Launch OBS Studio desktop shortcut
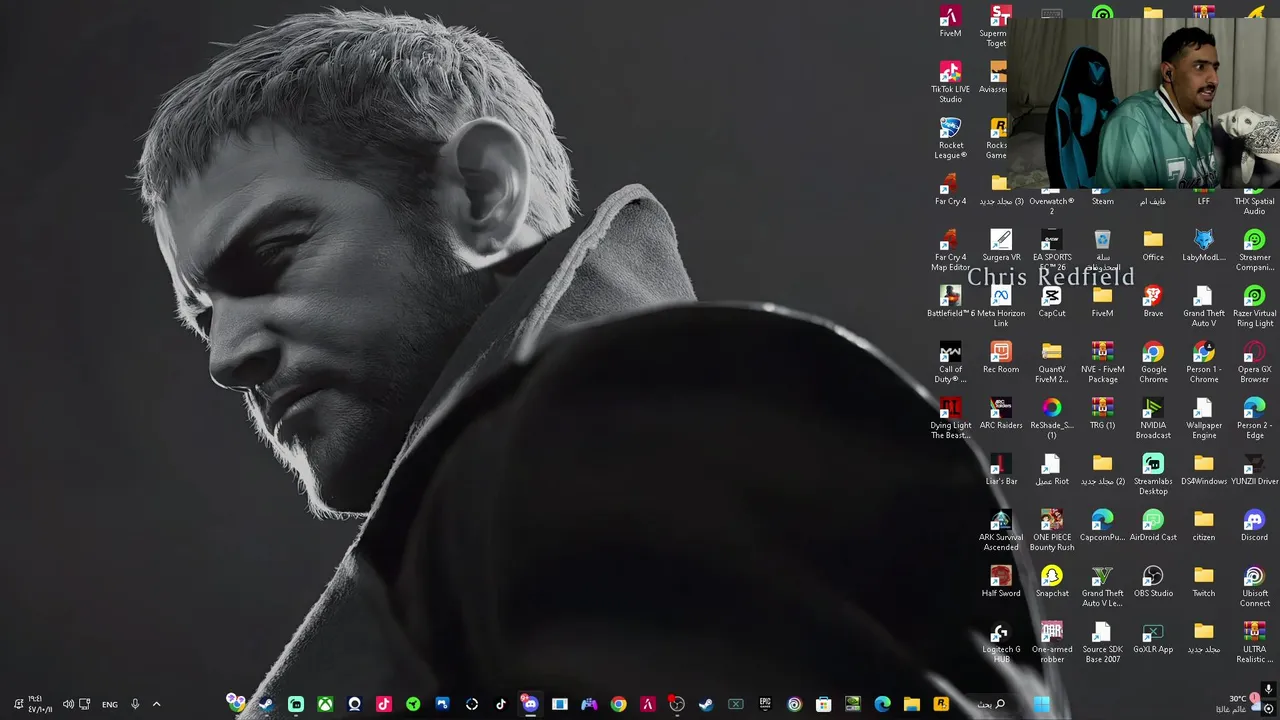Screen dimensions: 1280x720 pyautogui.click(x=1153, y=581)
